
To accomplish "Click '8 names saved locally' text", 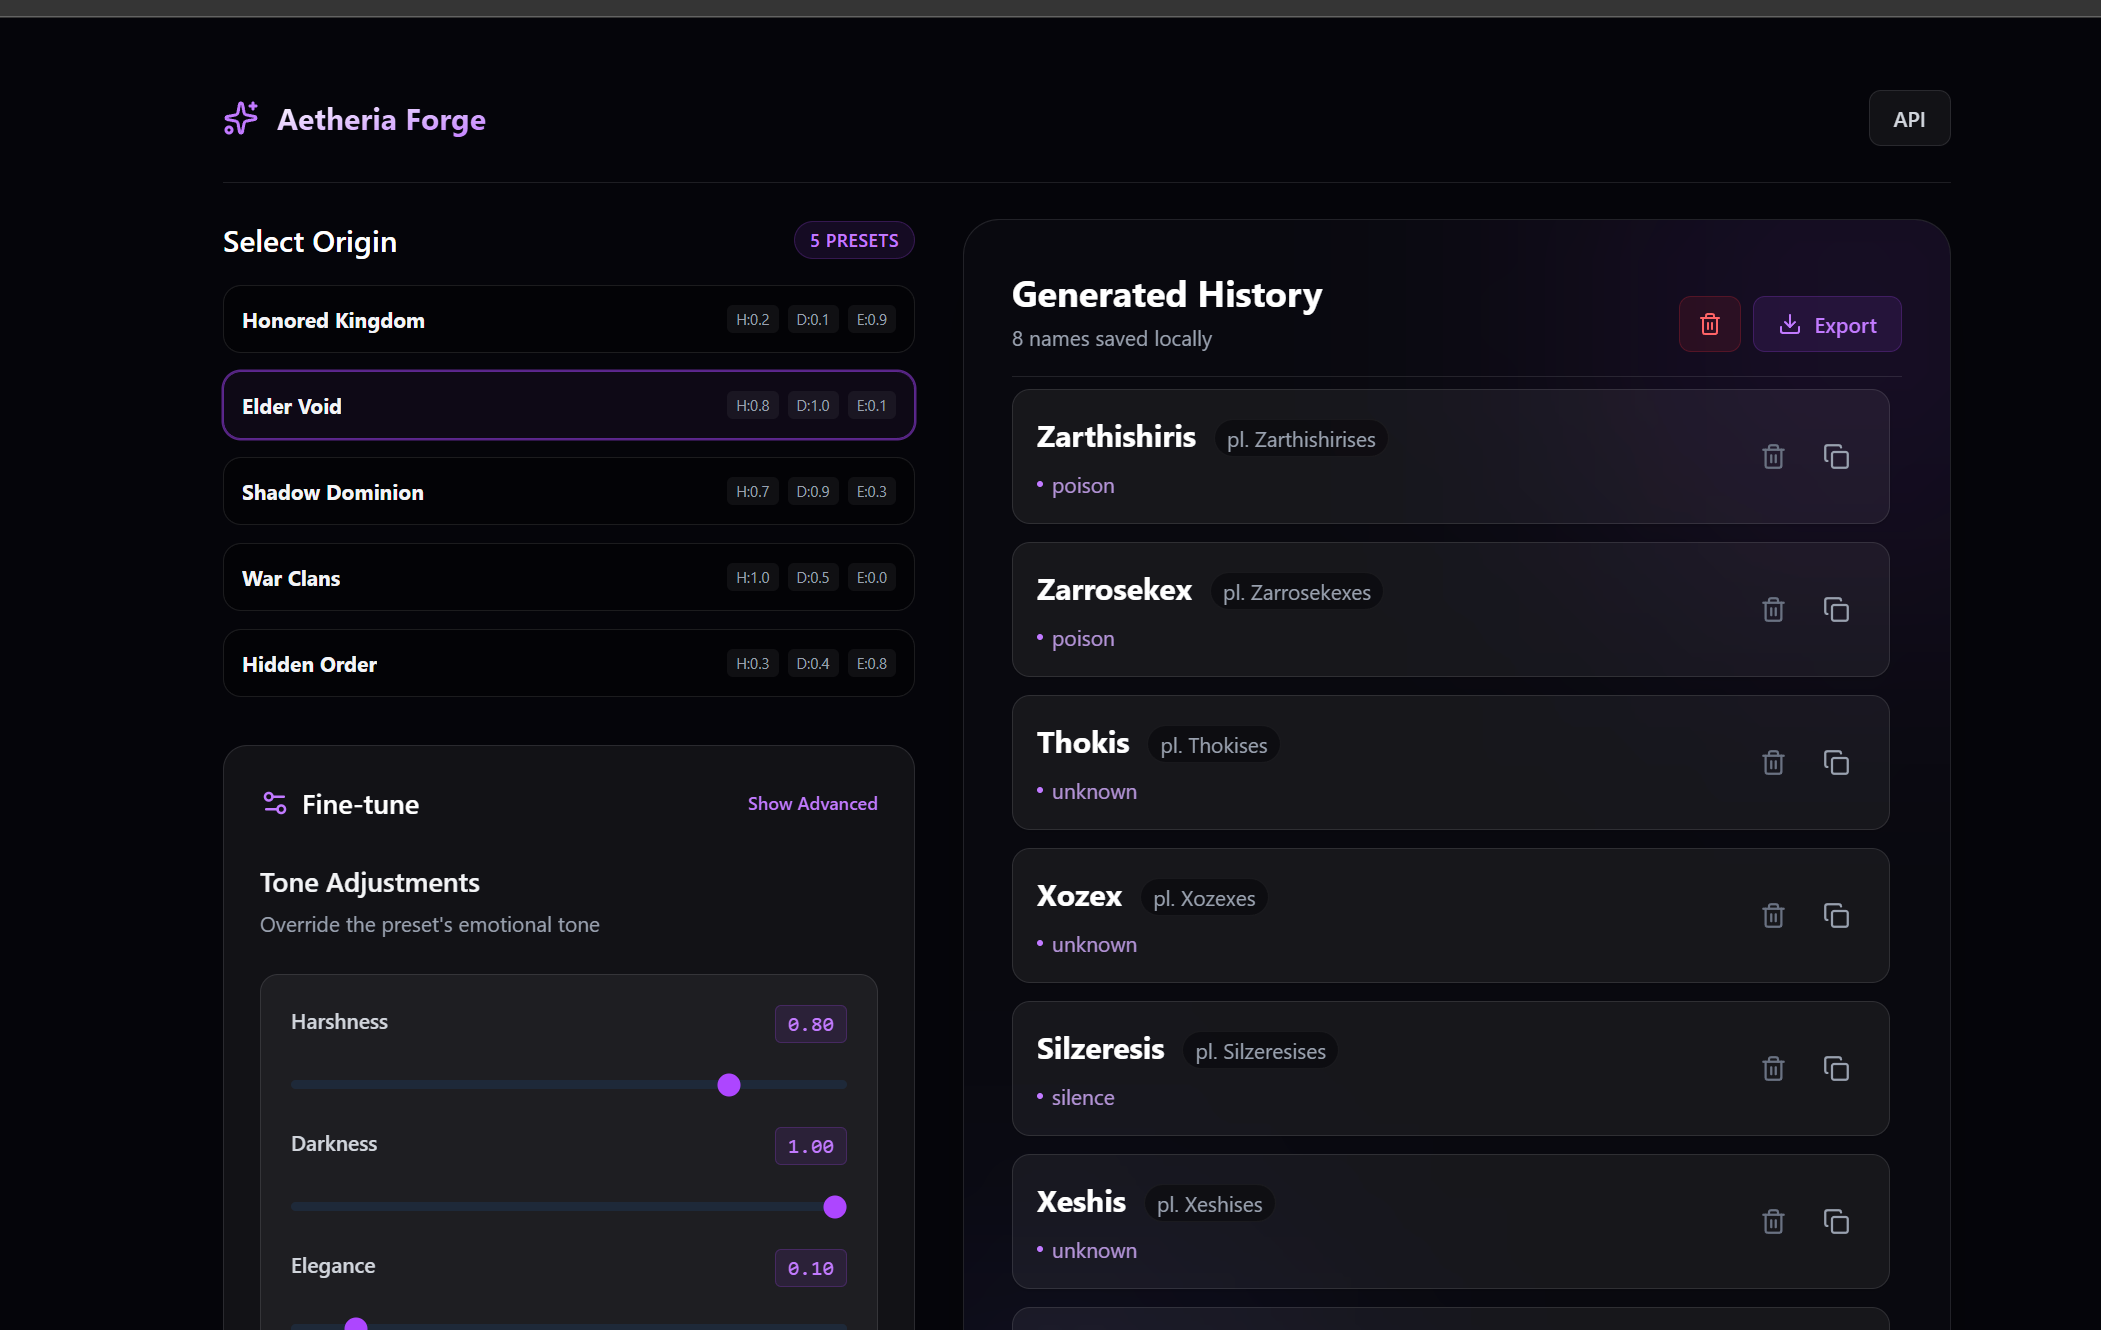I will (x=1112, y=339).
